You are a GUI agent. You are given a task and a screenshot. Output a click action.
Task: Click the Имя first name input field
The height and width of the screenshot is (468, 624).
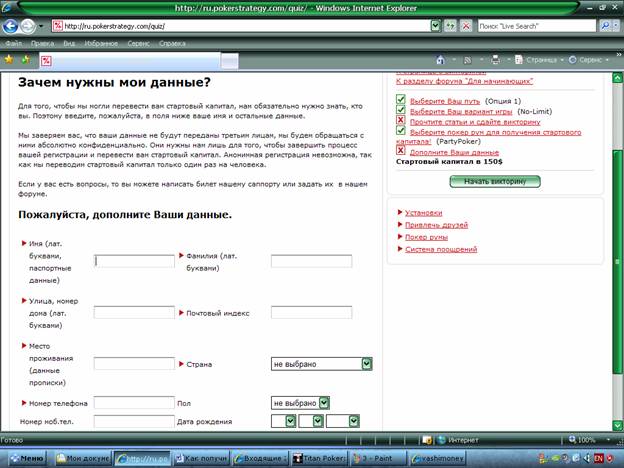134,261
